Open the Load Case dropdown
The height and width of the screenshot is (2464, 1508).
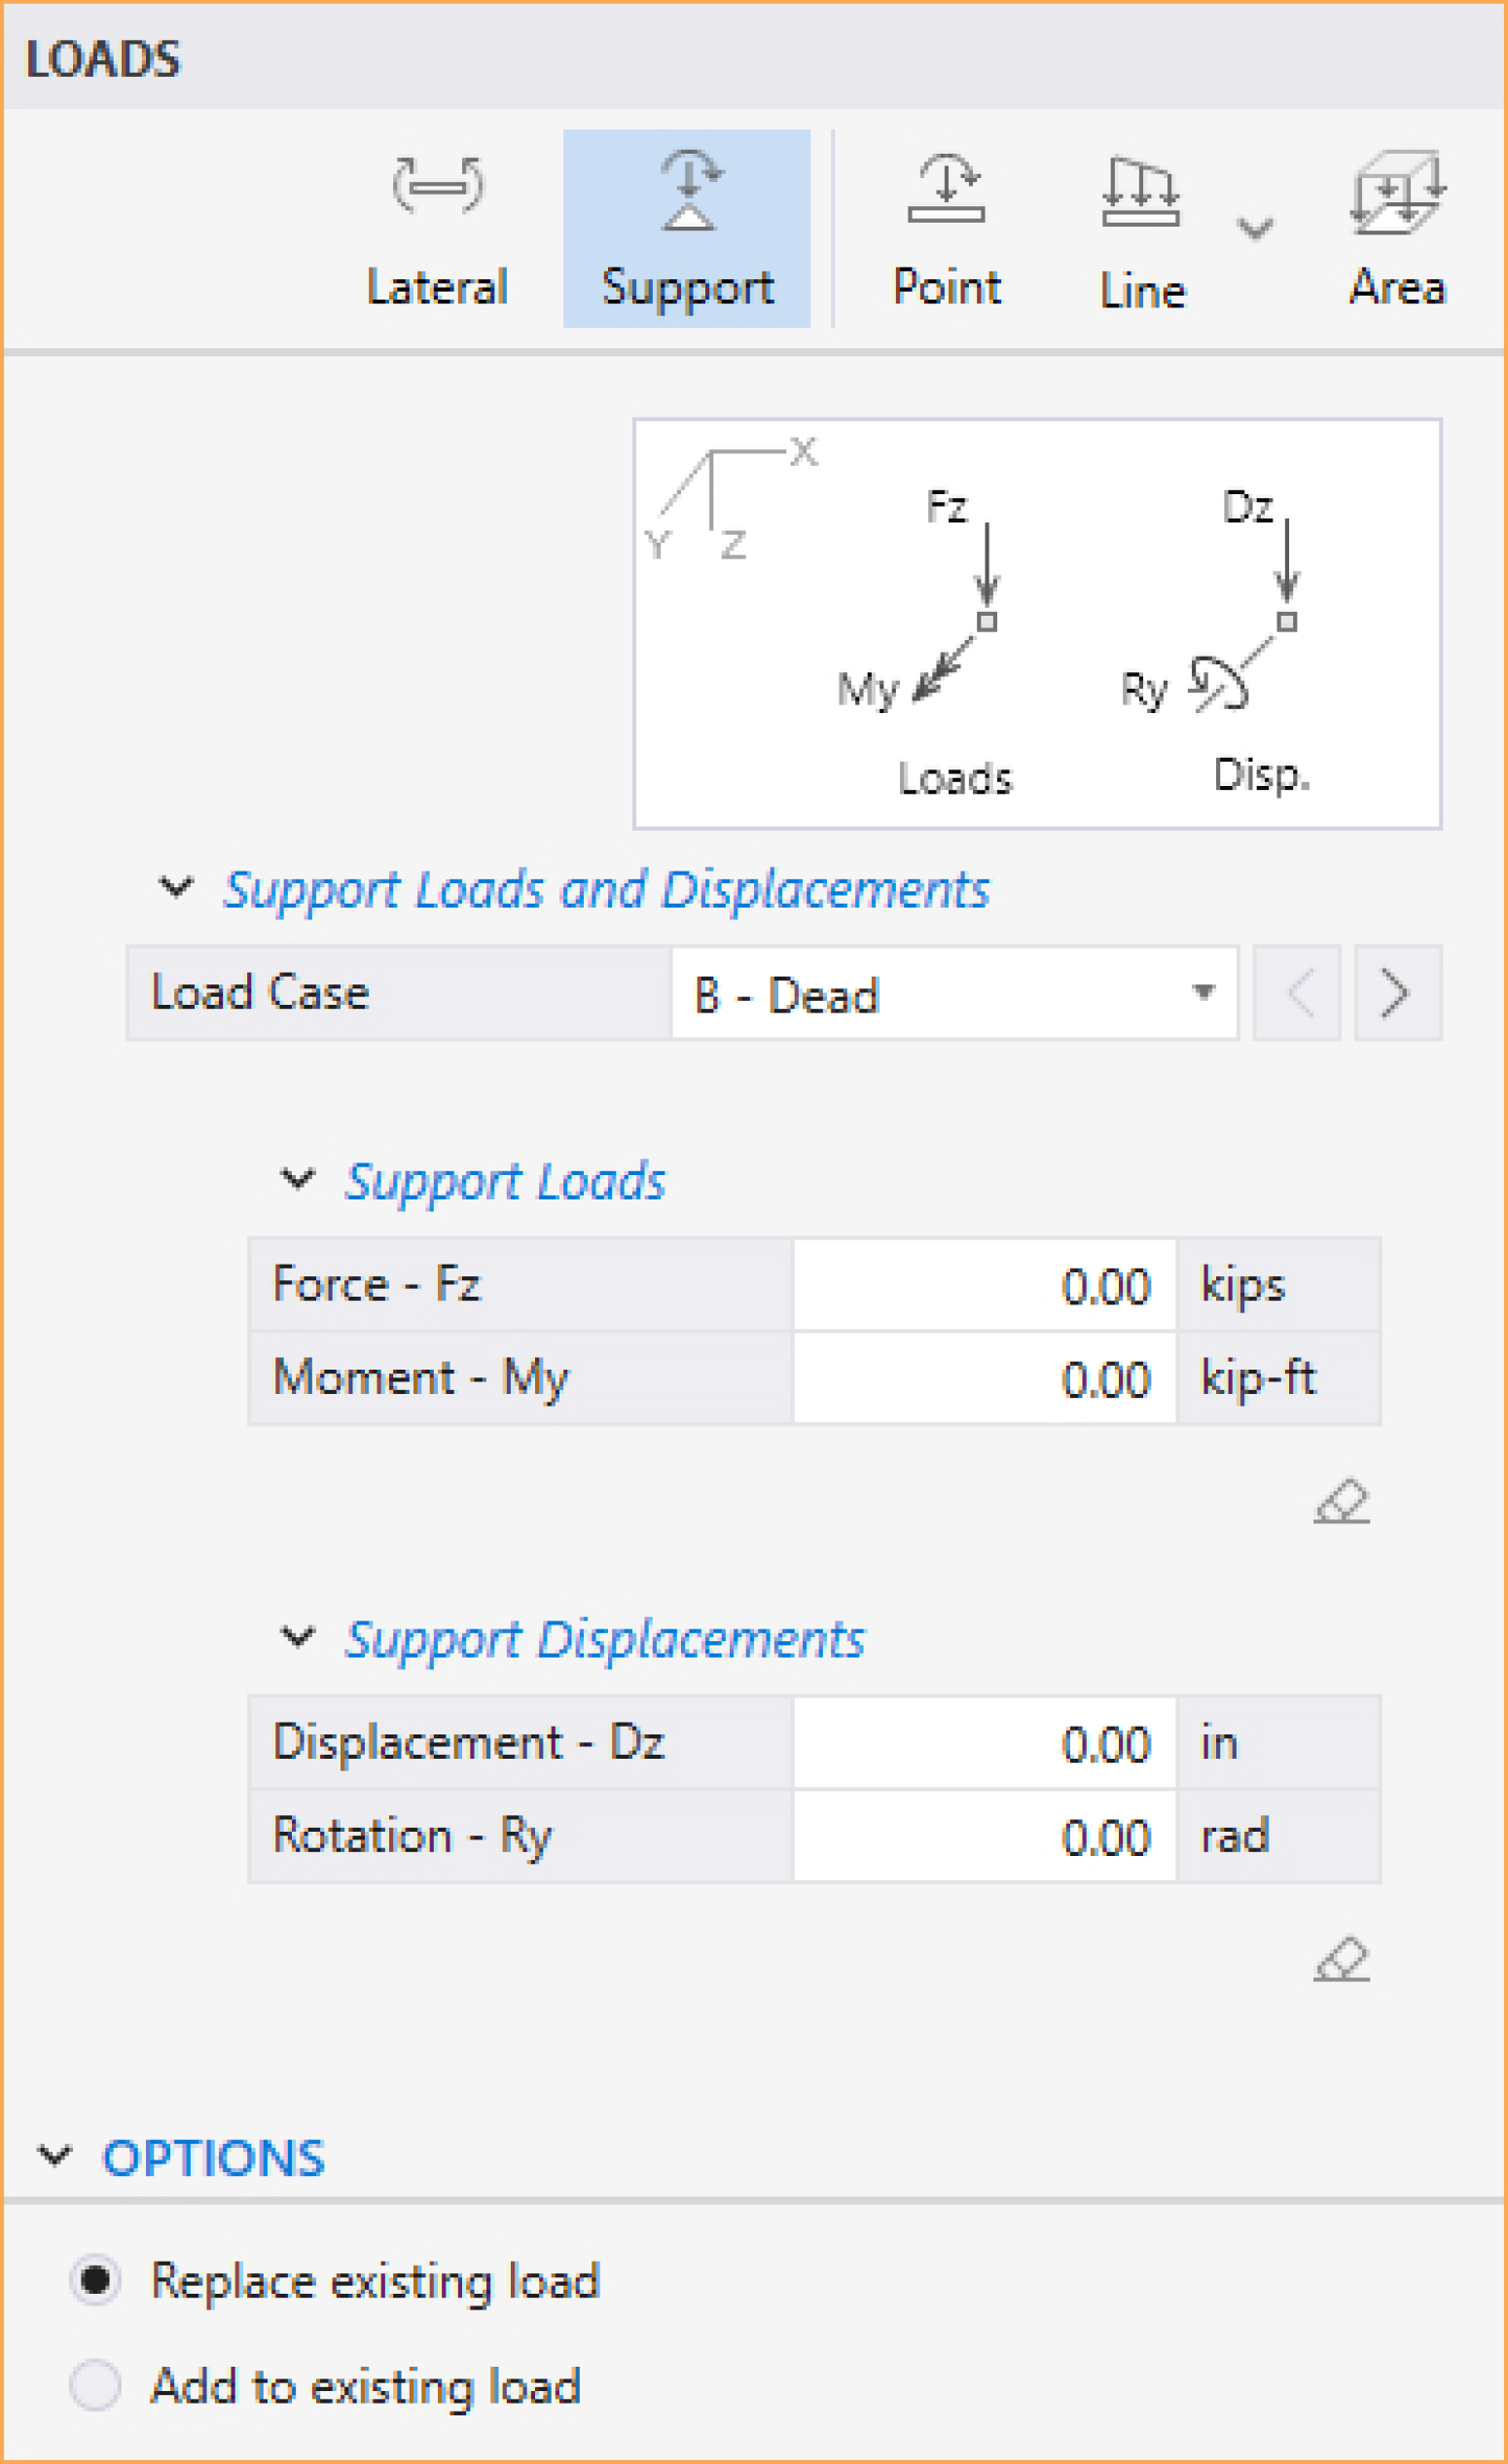[954, 993]
